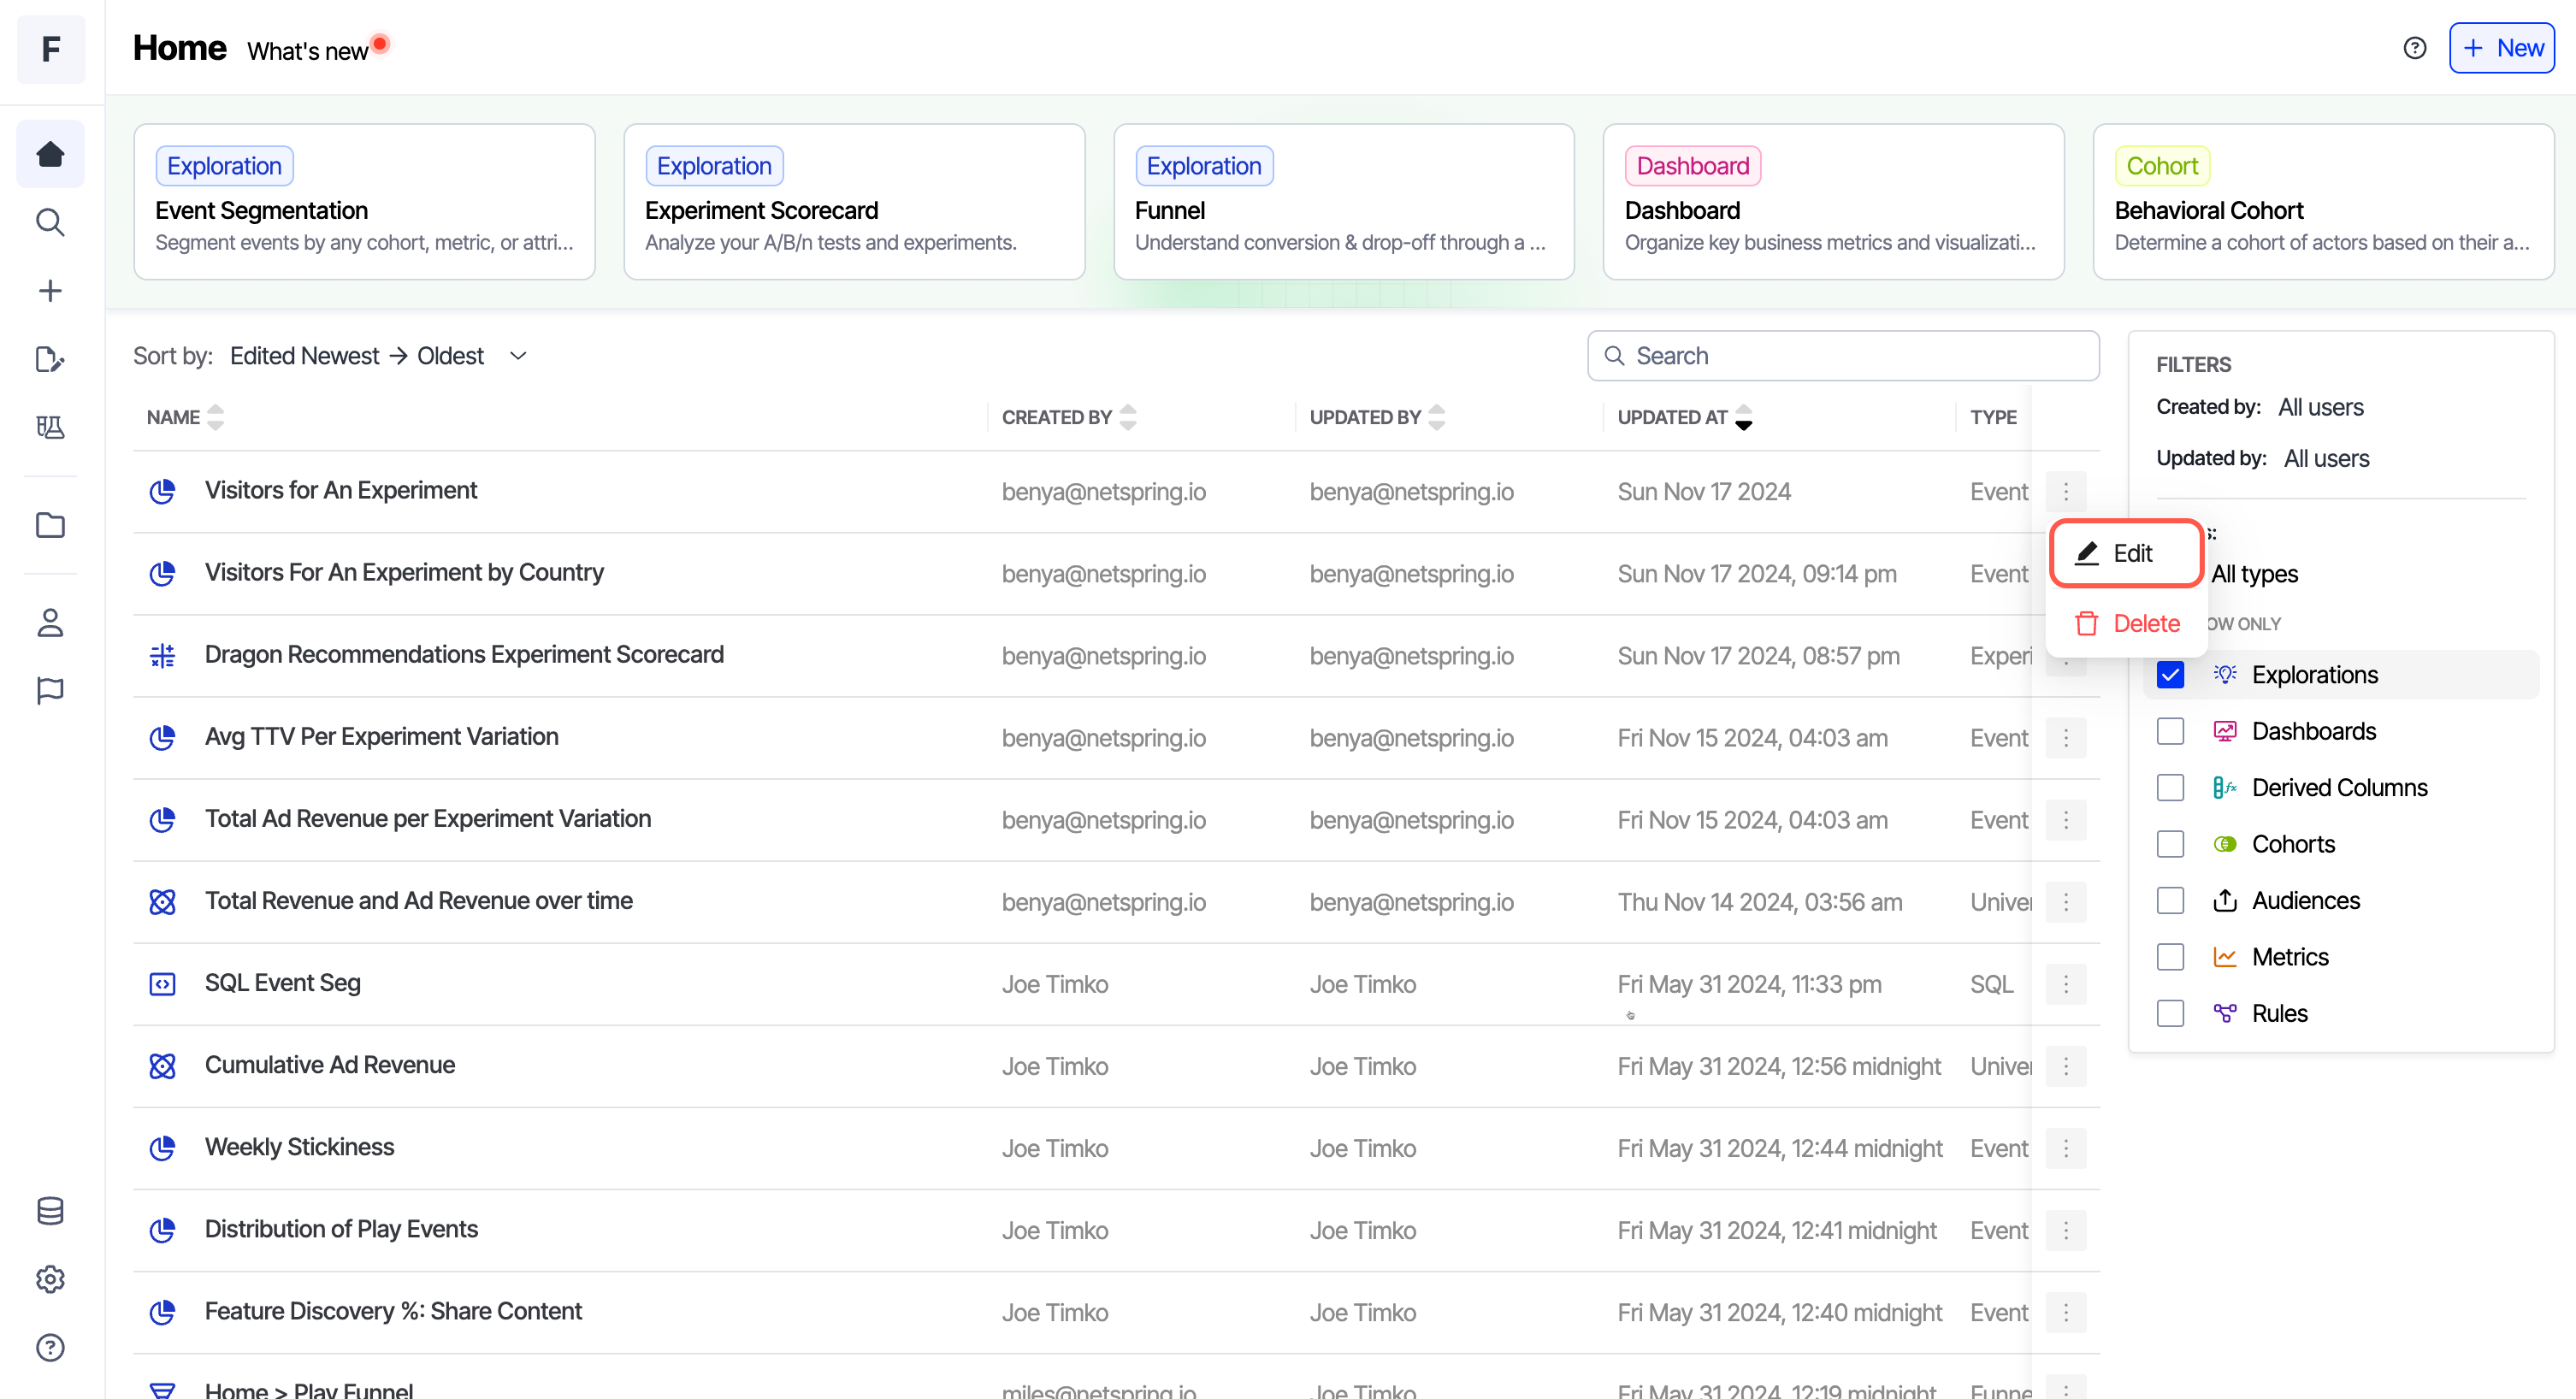Click the F workspace logo
This screenshot has height=1399, width=2576.
51,49
